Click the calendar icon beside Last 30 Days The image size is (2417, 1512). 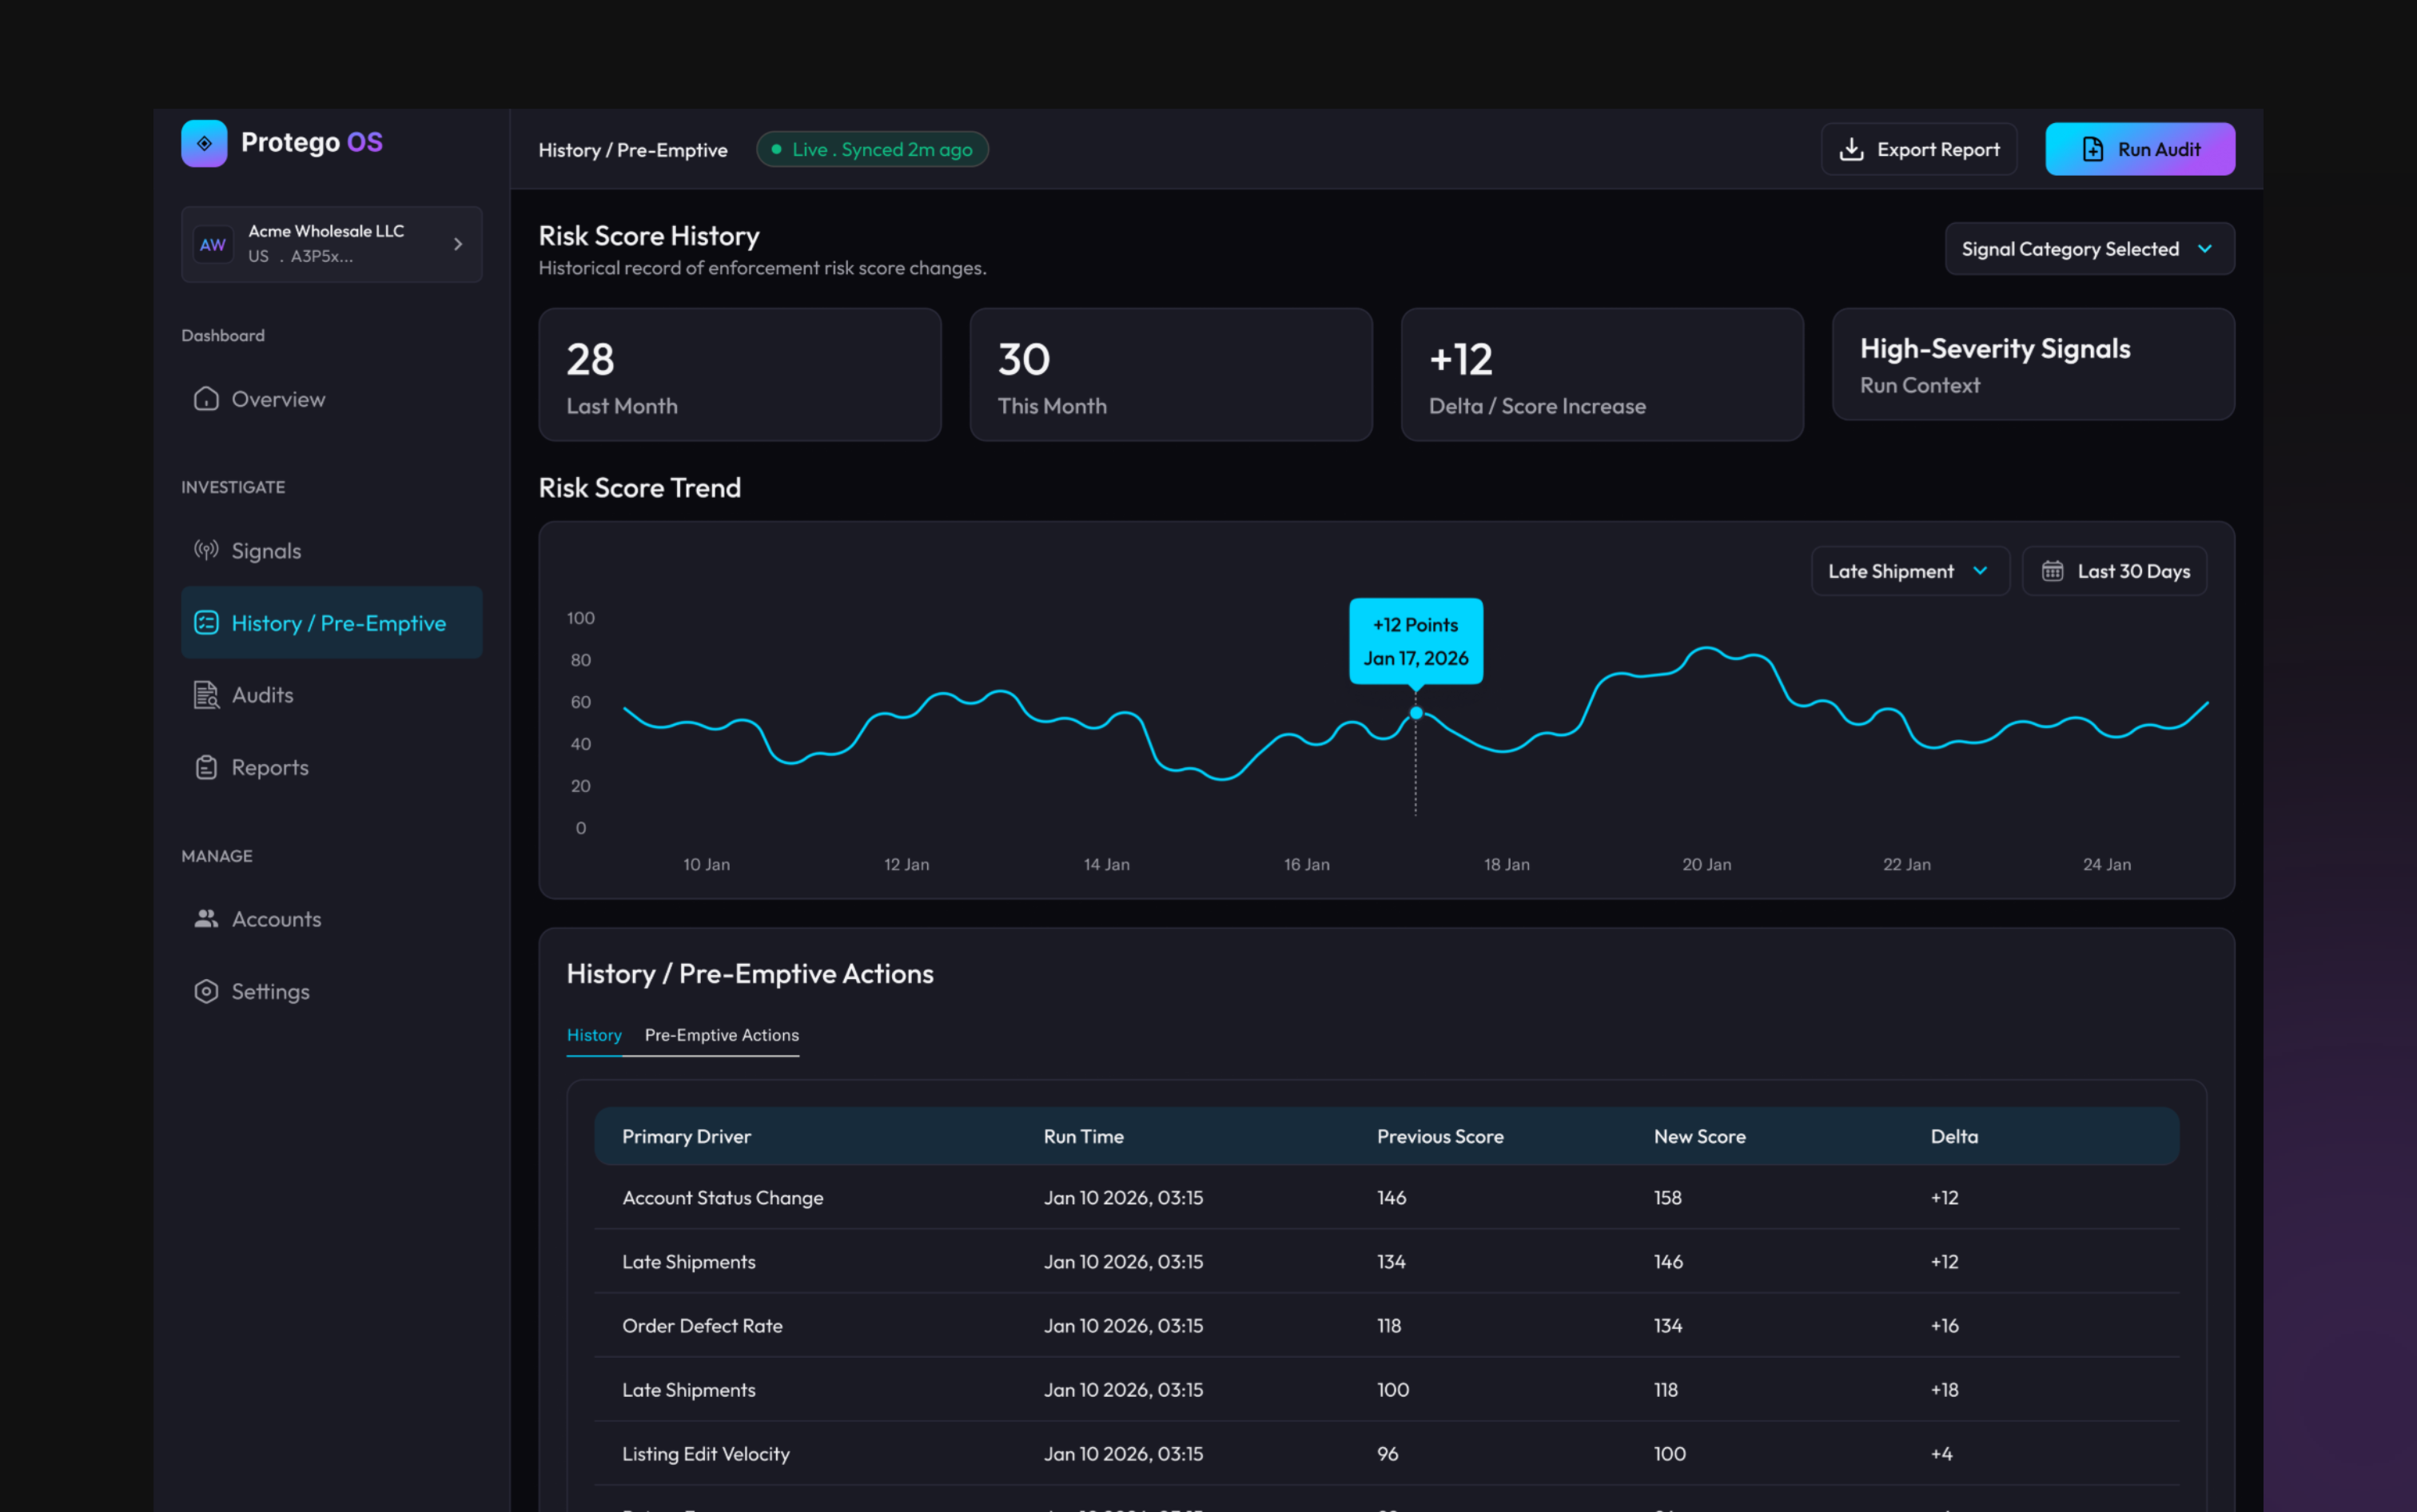coord(2052,571)
